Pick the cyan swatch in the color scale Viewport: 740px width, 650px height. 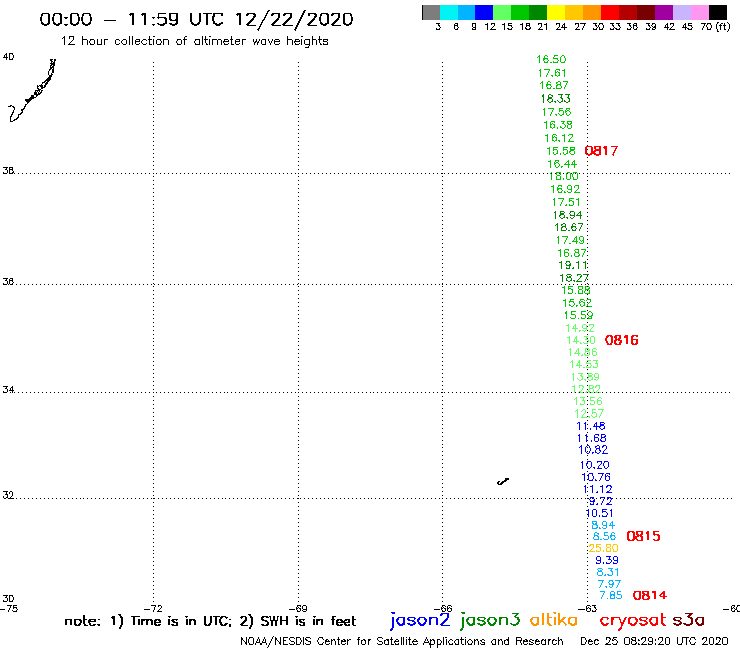pos(449,12)
